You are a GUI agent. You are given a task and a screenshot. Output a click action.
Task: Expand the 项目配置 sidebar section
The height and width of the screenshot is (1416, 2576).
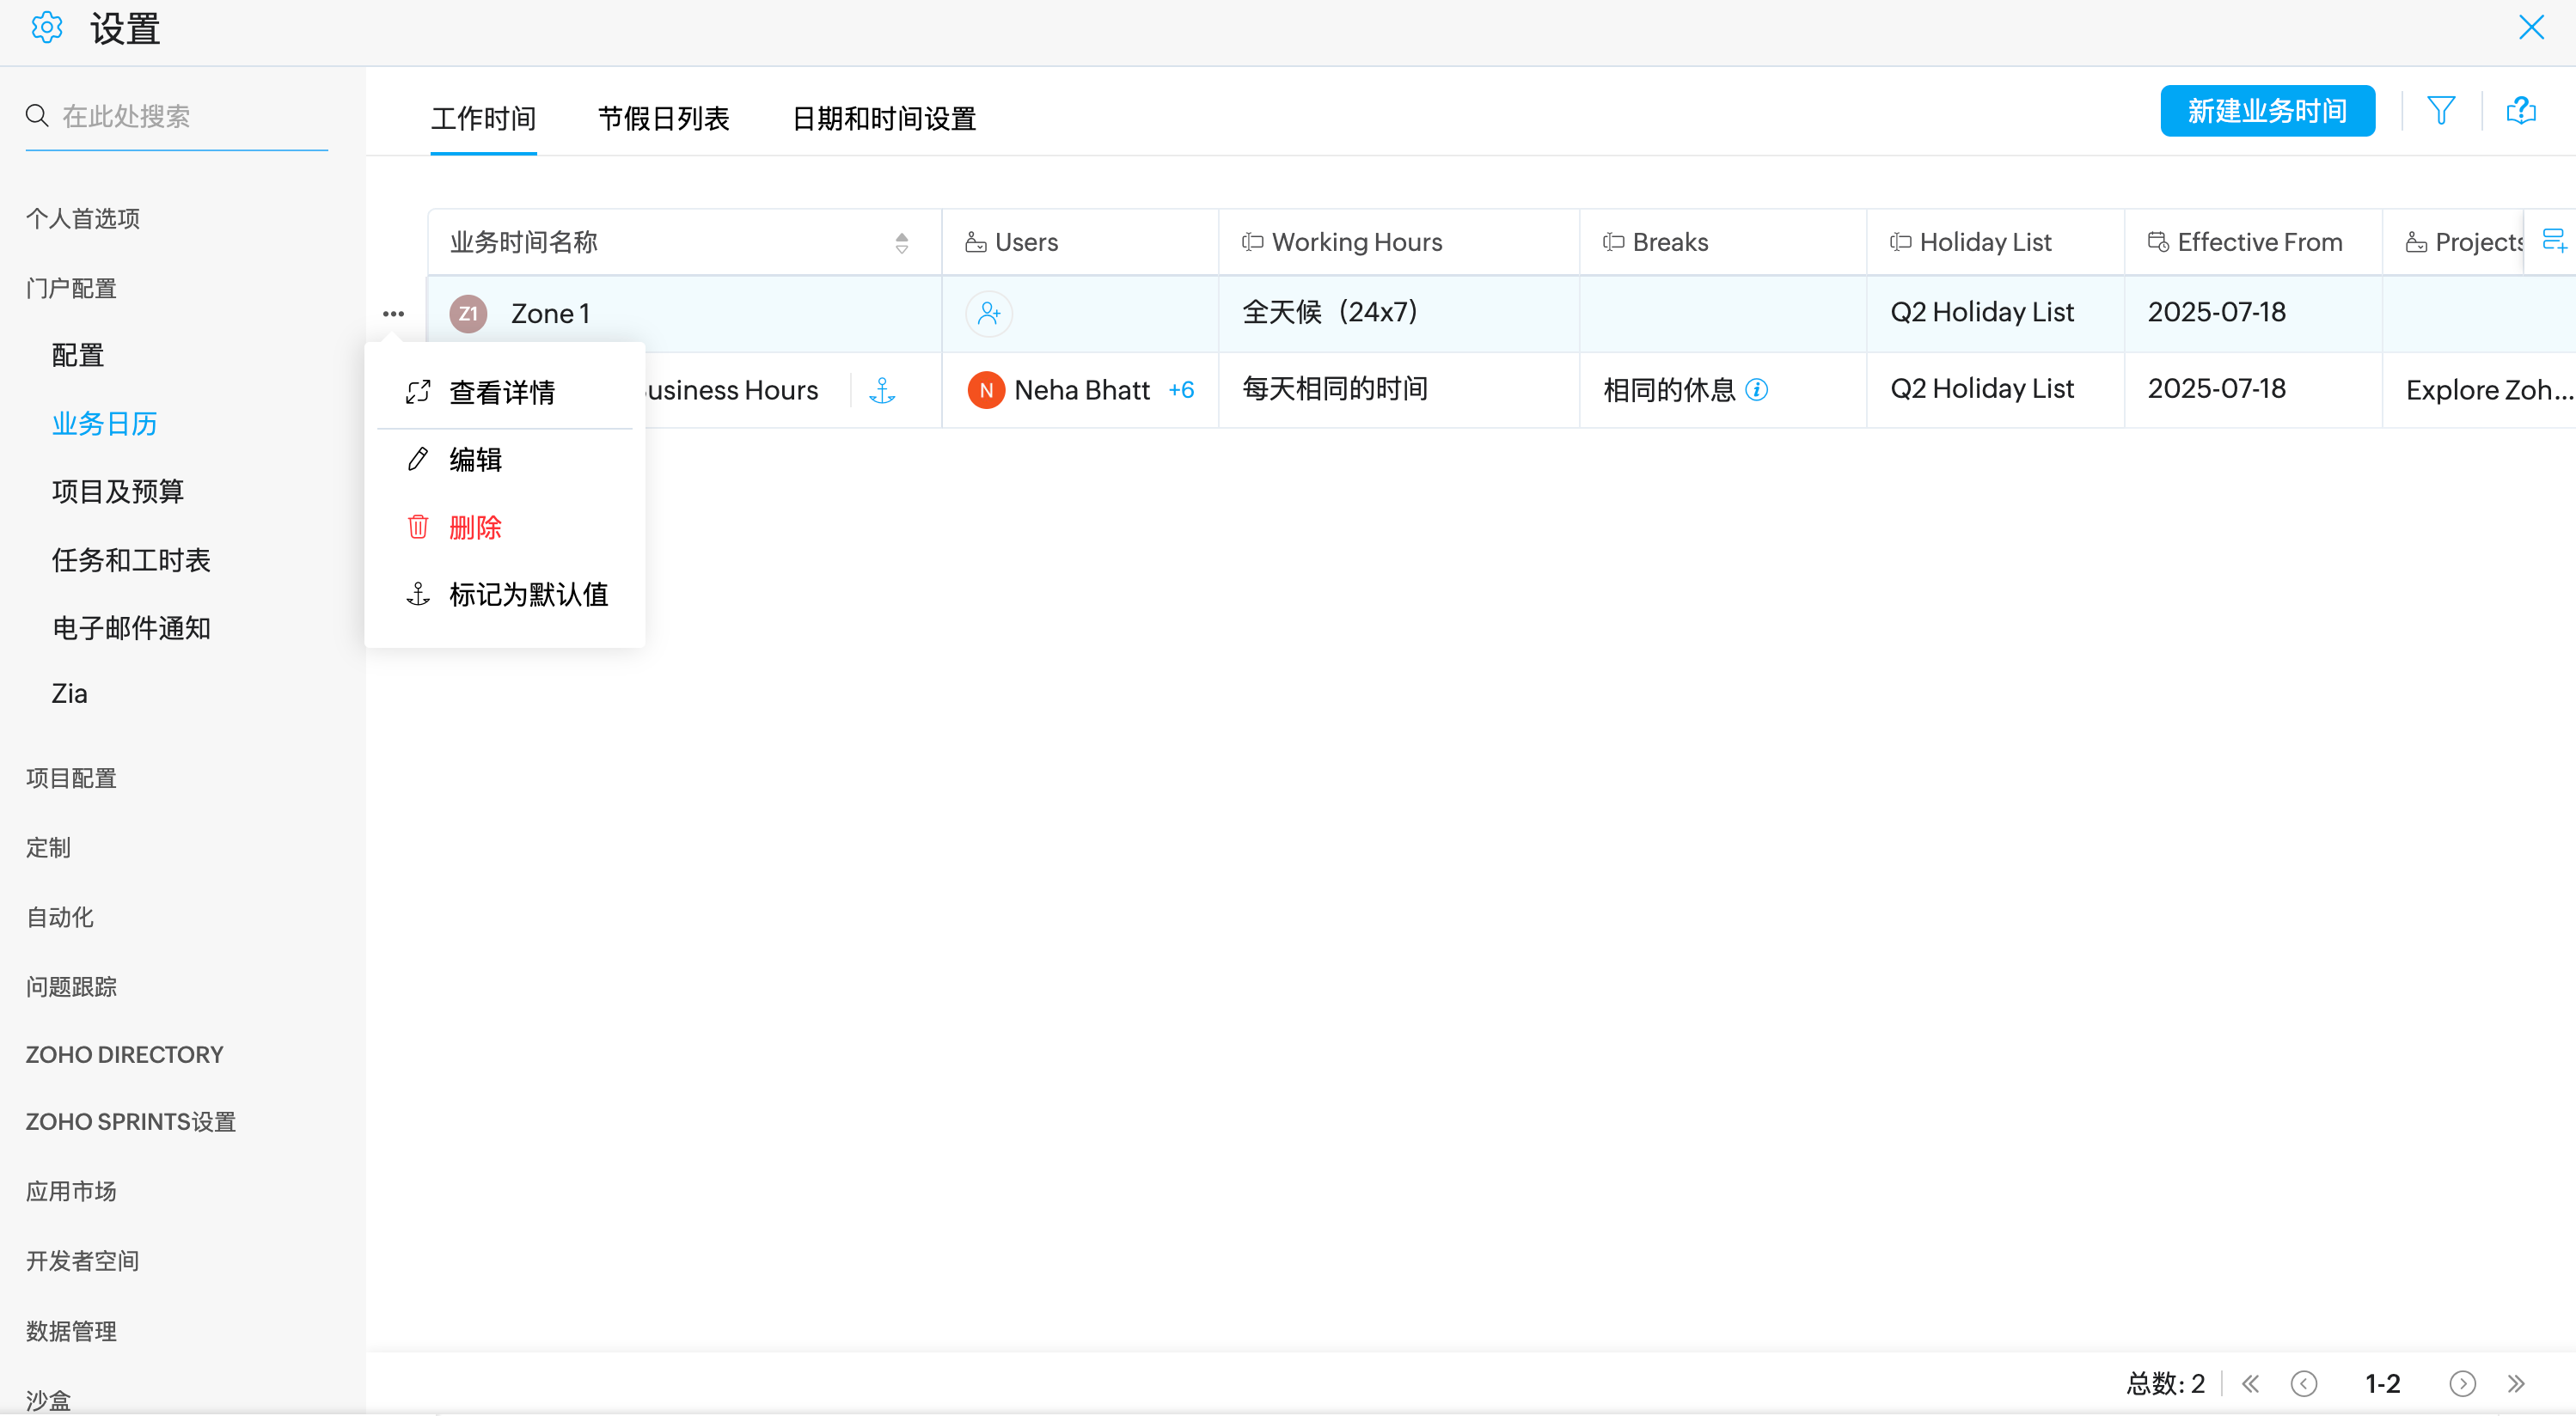click(x=71, y=777)
